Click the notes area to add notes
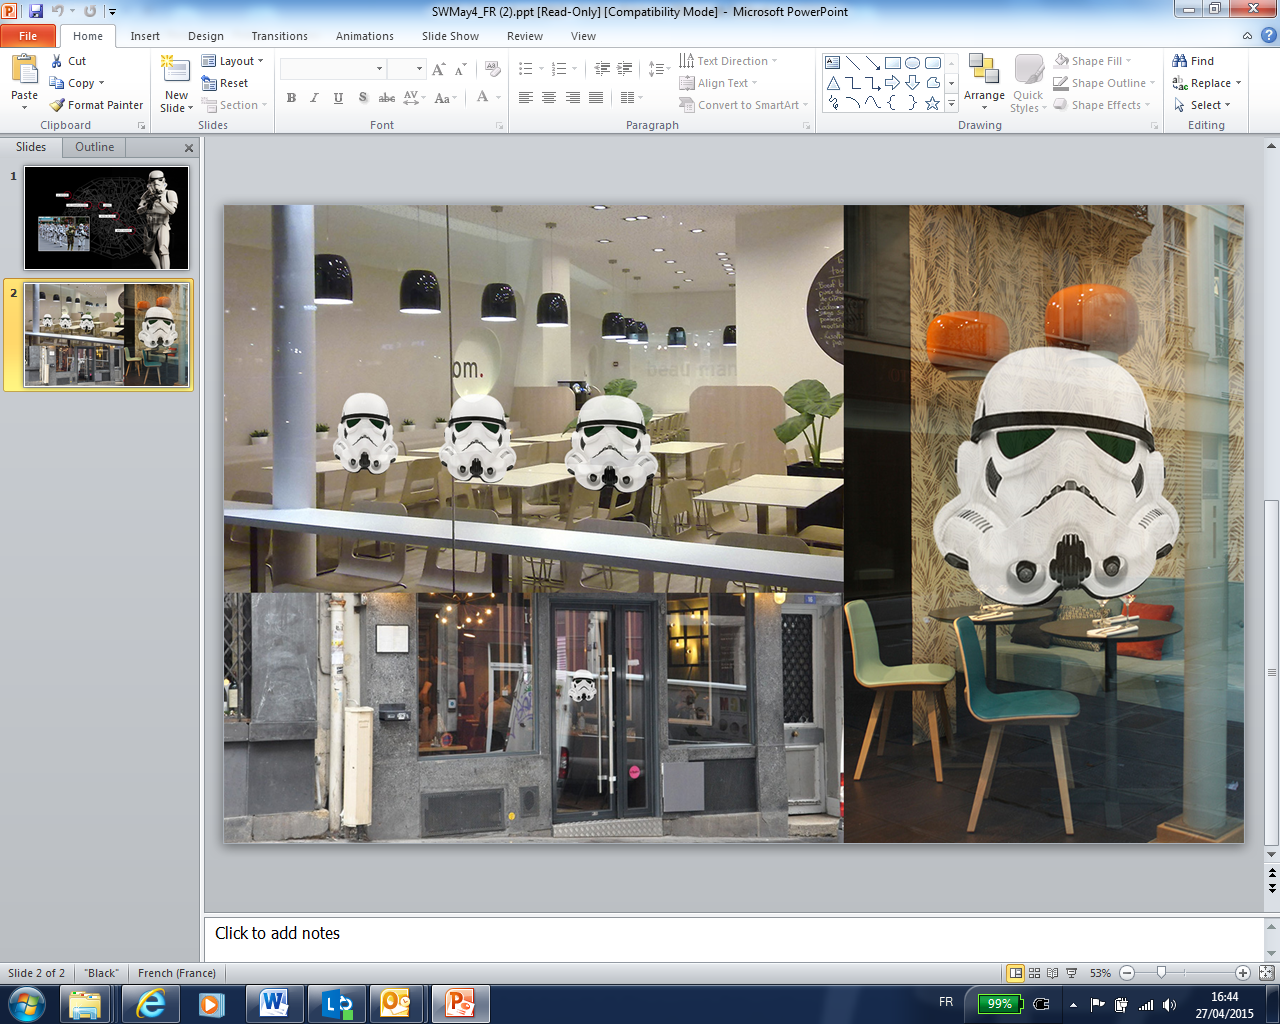Screen dimensions: 1280x1024 tap(734, 938)
